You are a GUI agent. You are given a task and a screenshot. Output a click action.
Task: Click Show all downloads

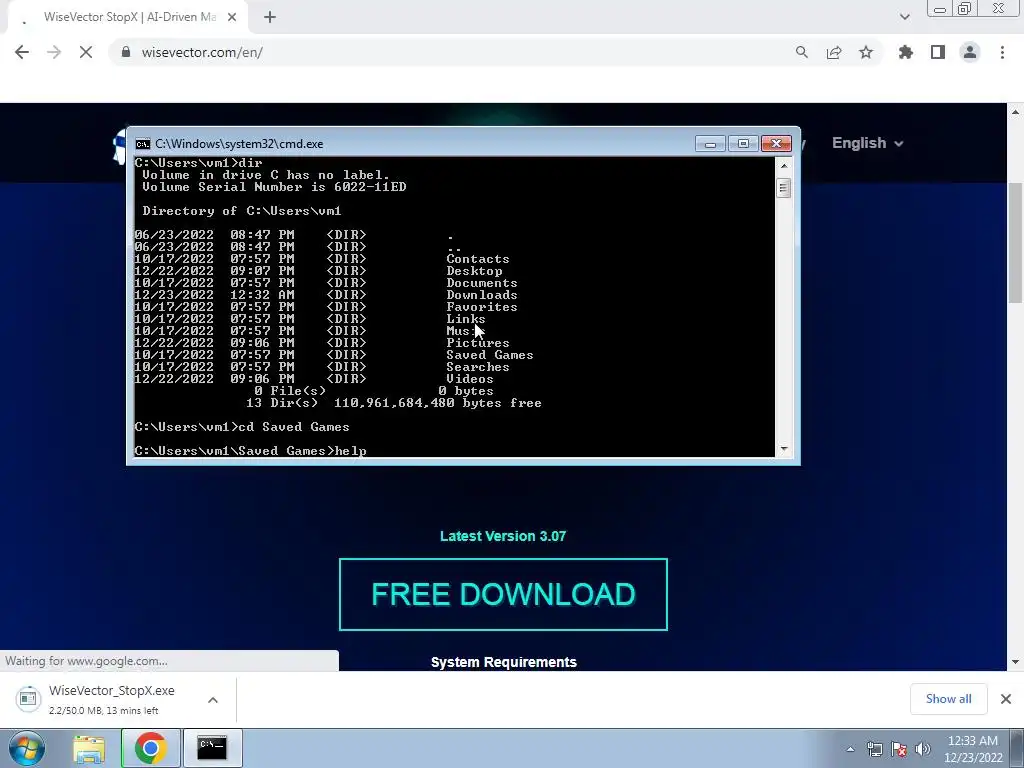[948, 699]
